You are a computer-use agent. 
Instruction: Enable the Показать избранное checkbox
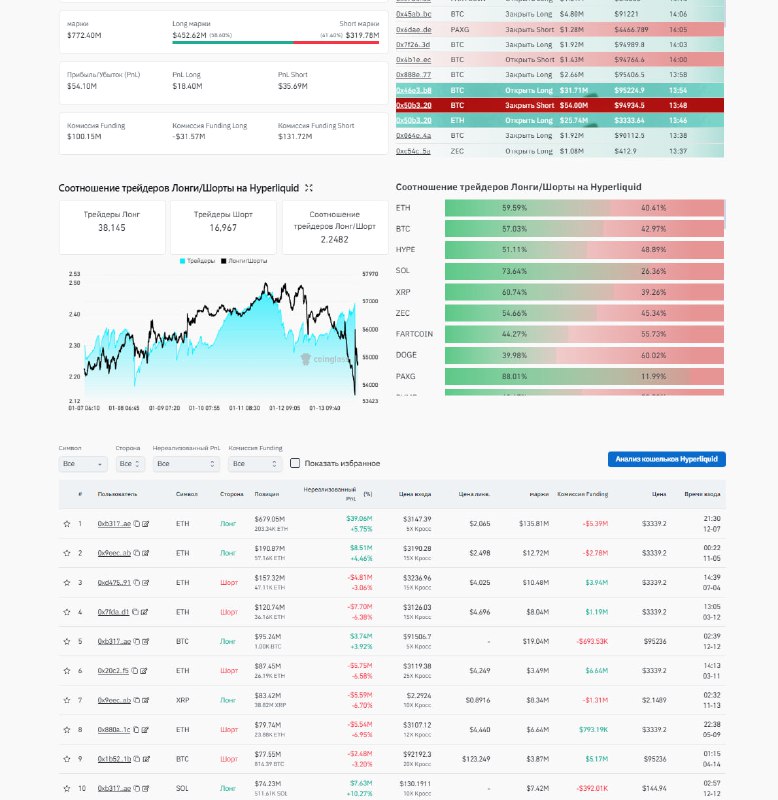coord(295,464)
